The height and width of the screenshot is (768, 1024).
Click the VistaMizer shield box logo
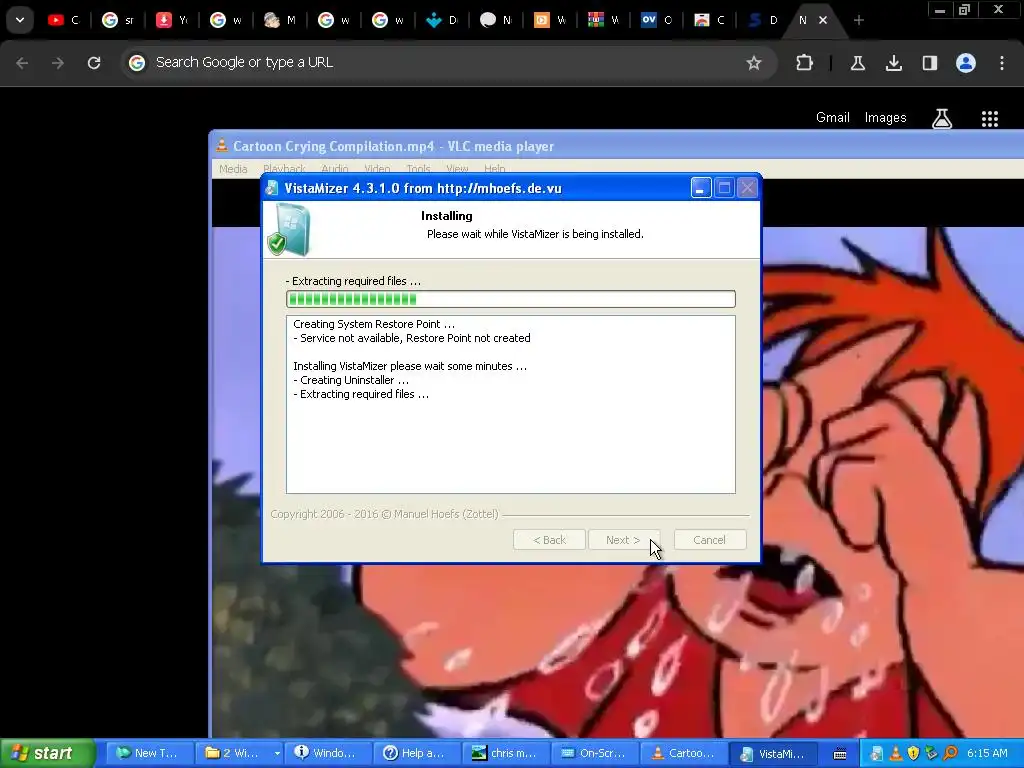(289, 229)
